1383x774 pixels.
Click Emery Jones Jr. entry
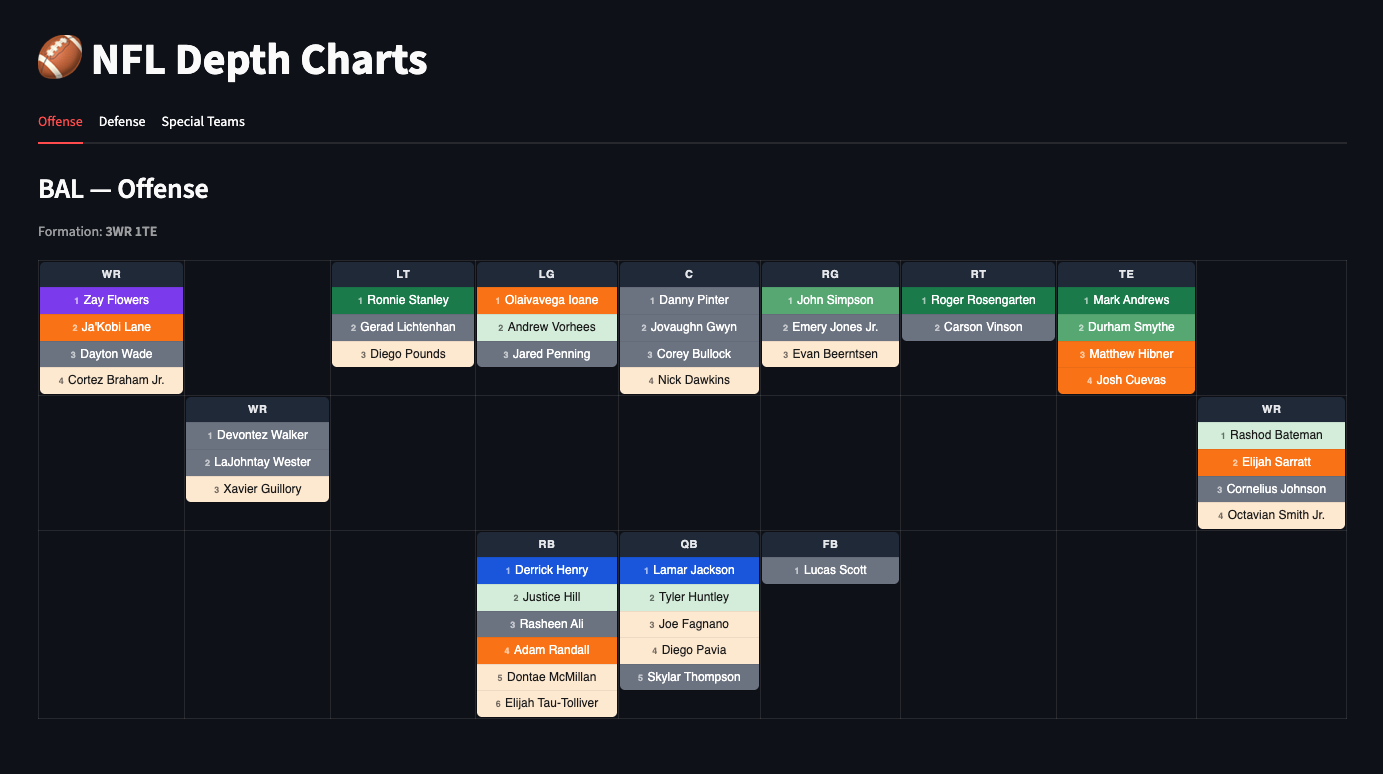click(x=830, y=327)
